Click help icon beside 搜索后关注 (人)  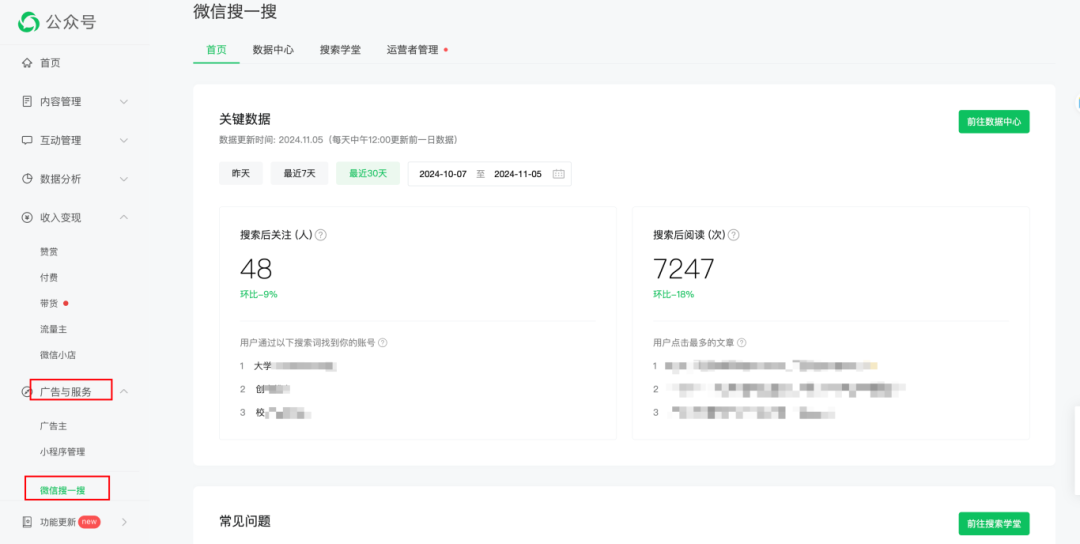point(321,235)
